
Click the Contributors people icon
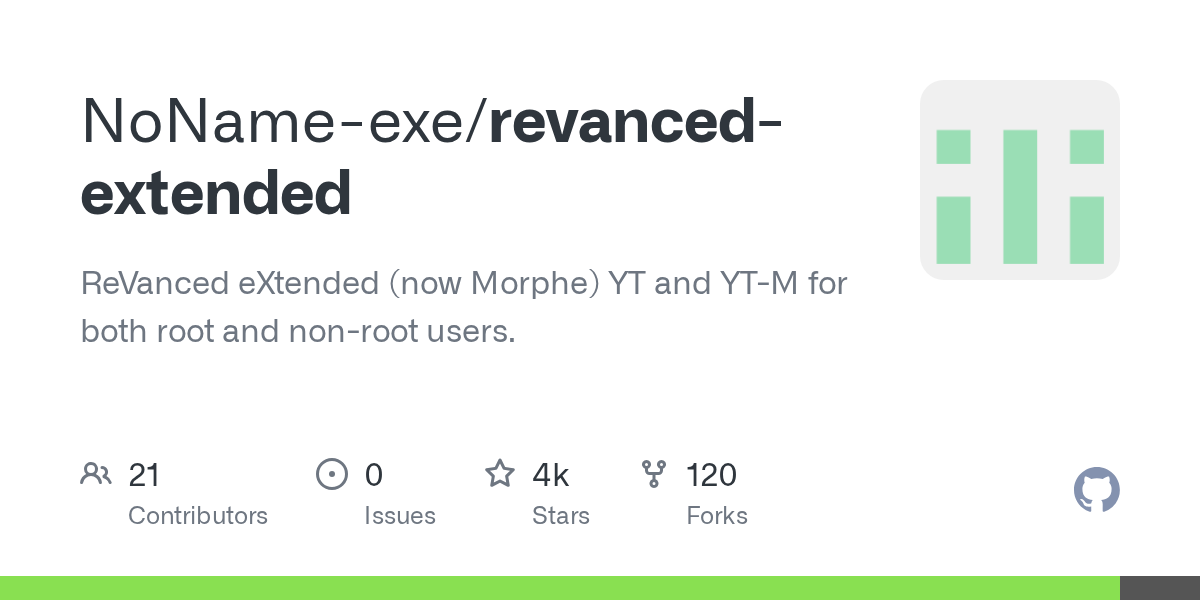point(96,473)
